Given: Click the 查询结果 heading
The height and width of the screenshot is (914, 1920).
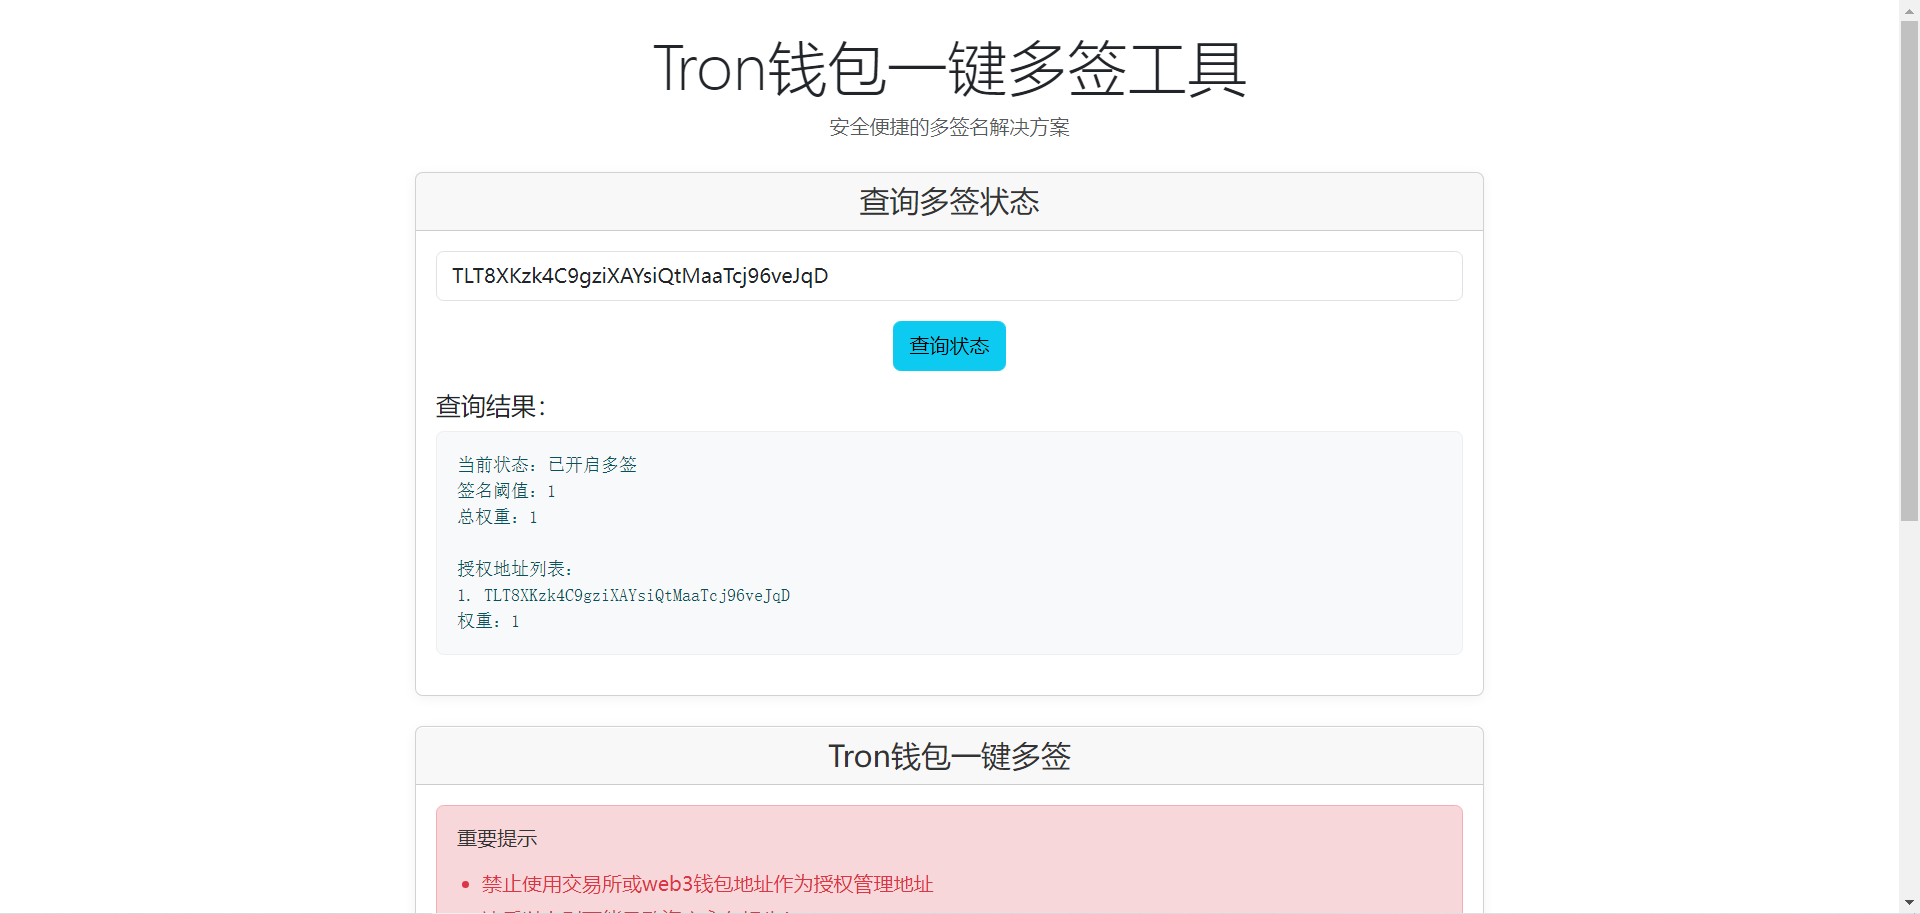Looking at the screenshot, I should (491, 407).
